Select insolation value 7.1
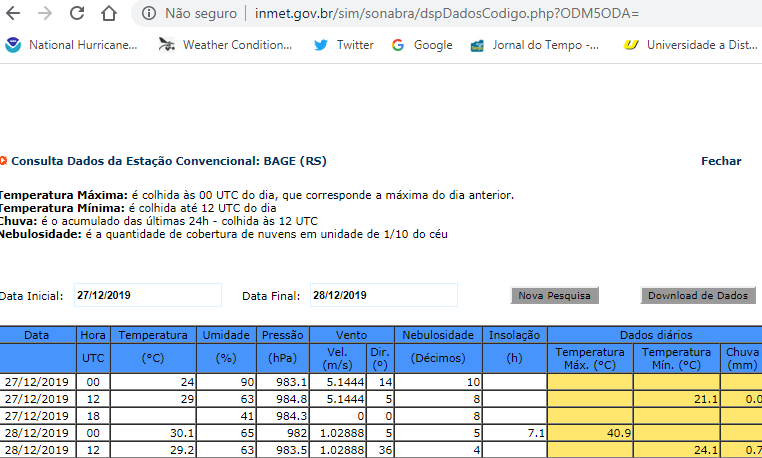 pyautogui.click(x=537, y=433)
